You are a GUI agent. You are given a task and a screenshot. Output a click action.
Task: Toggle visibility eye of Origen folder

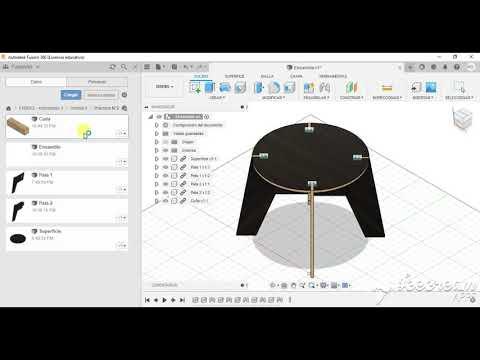point(165,142)
